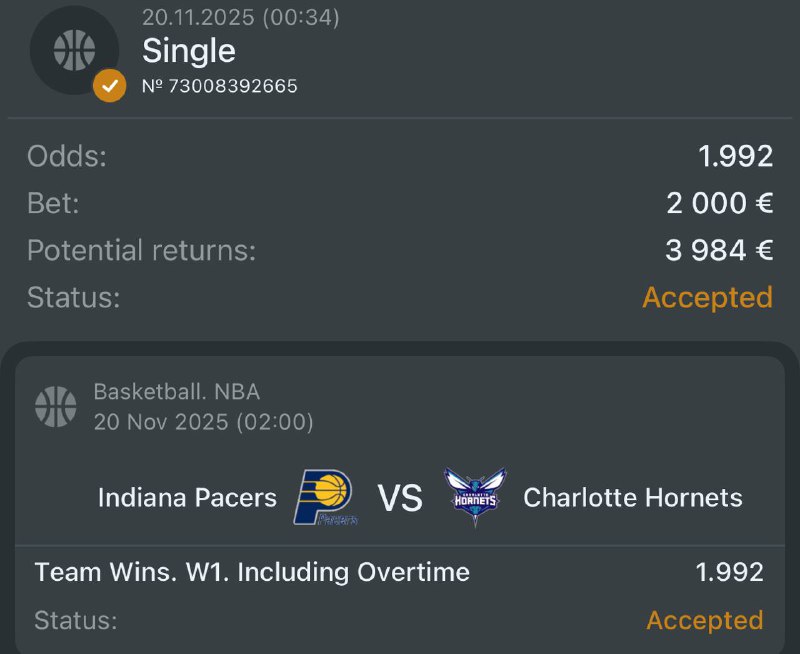800x654 pixels.
Task: Select the Team Wins. W1. Including Overtime market
Action: pos(252,572)
